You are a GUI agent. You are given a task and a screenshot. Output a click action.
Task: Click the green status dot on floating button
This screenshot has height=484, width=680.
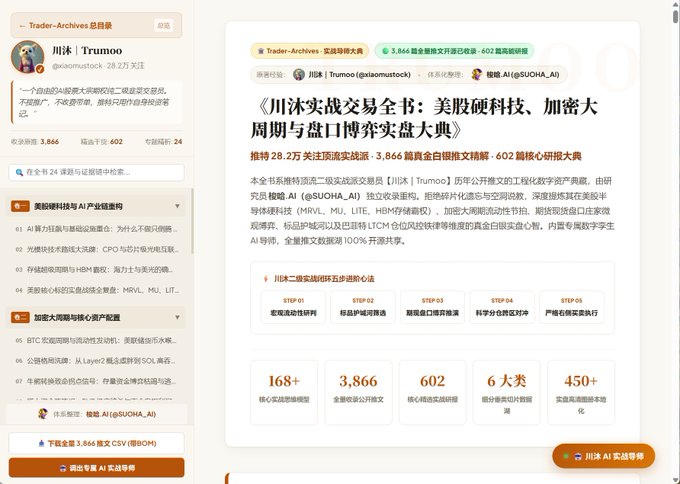click(566, 456)
